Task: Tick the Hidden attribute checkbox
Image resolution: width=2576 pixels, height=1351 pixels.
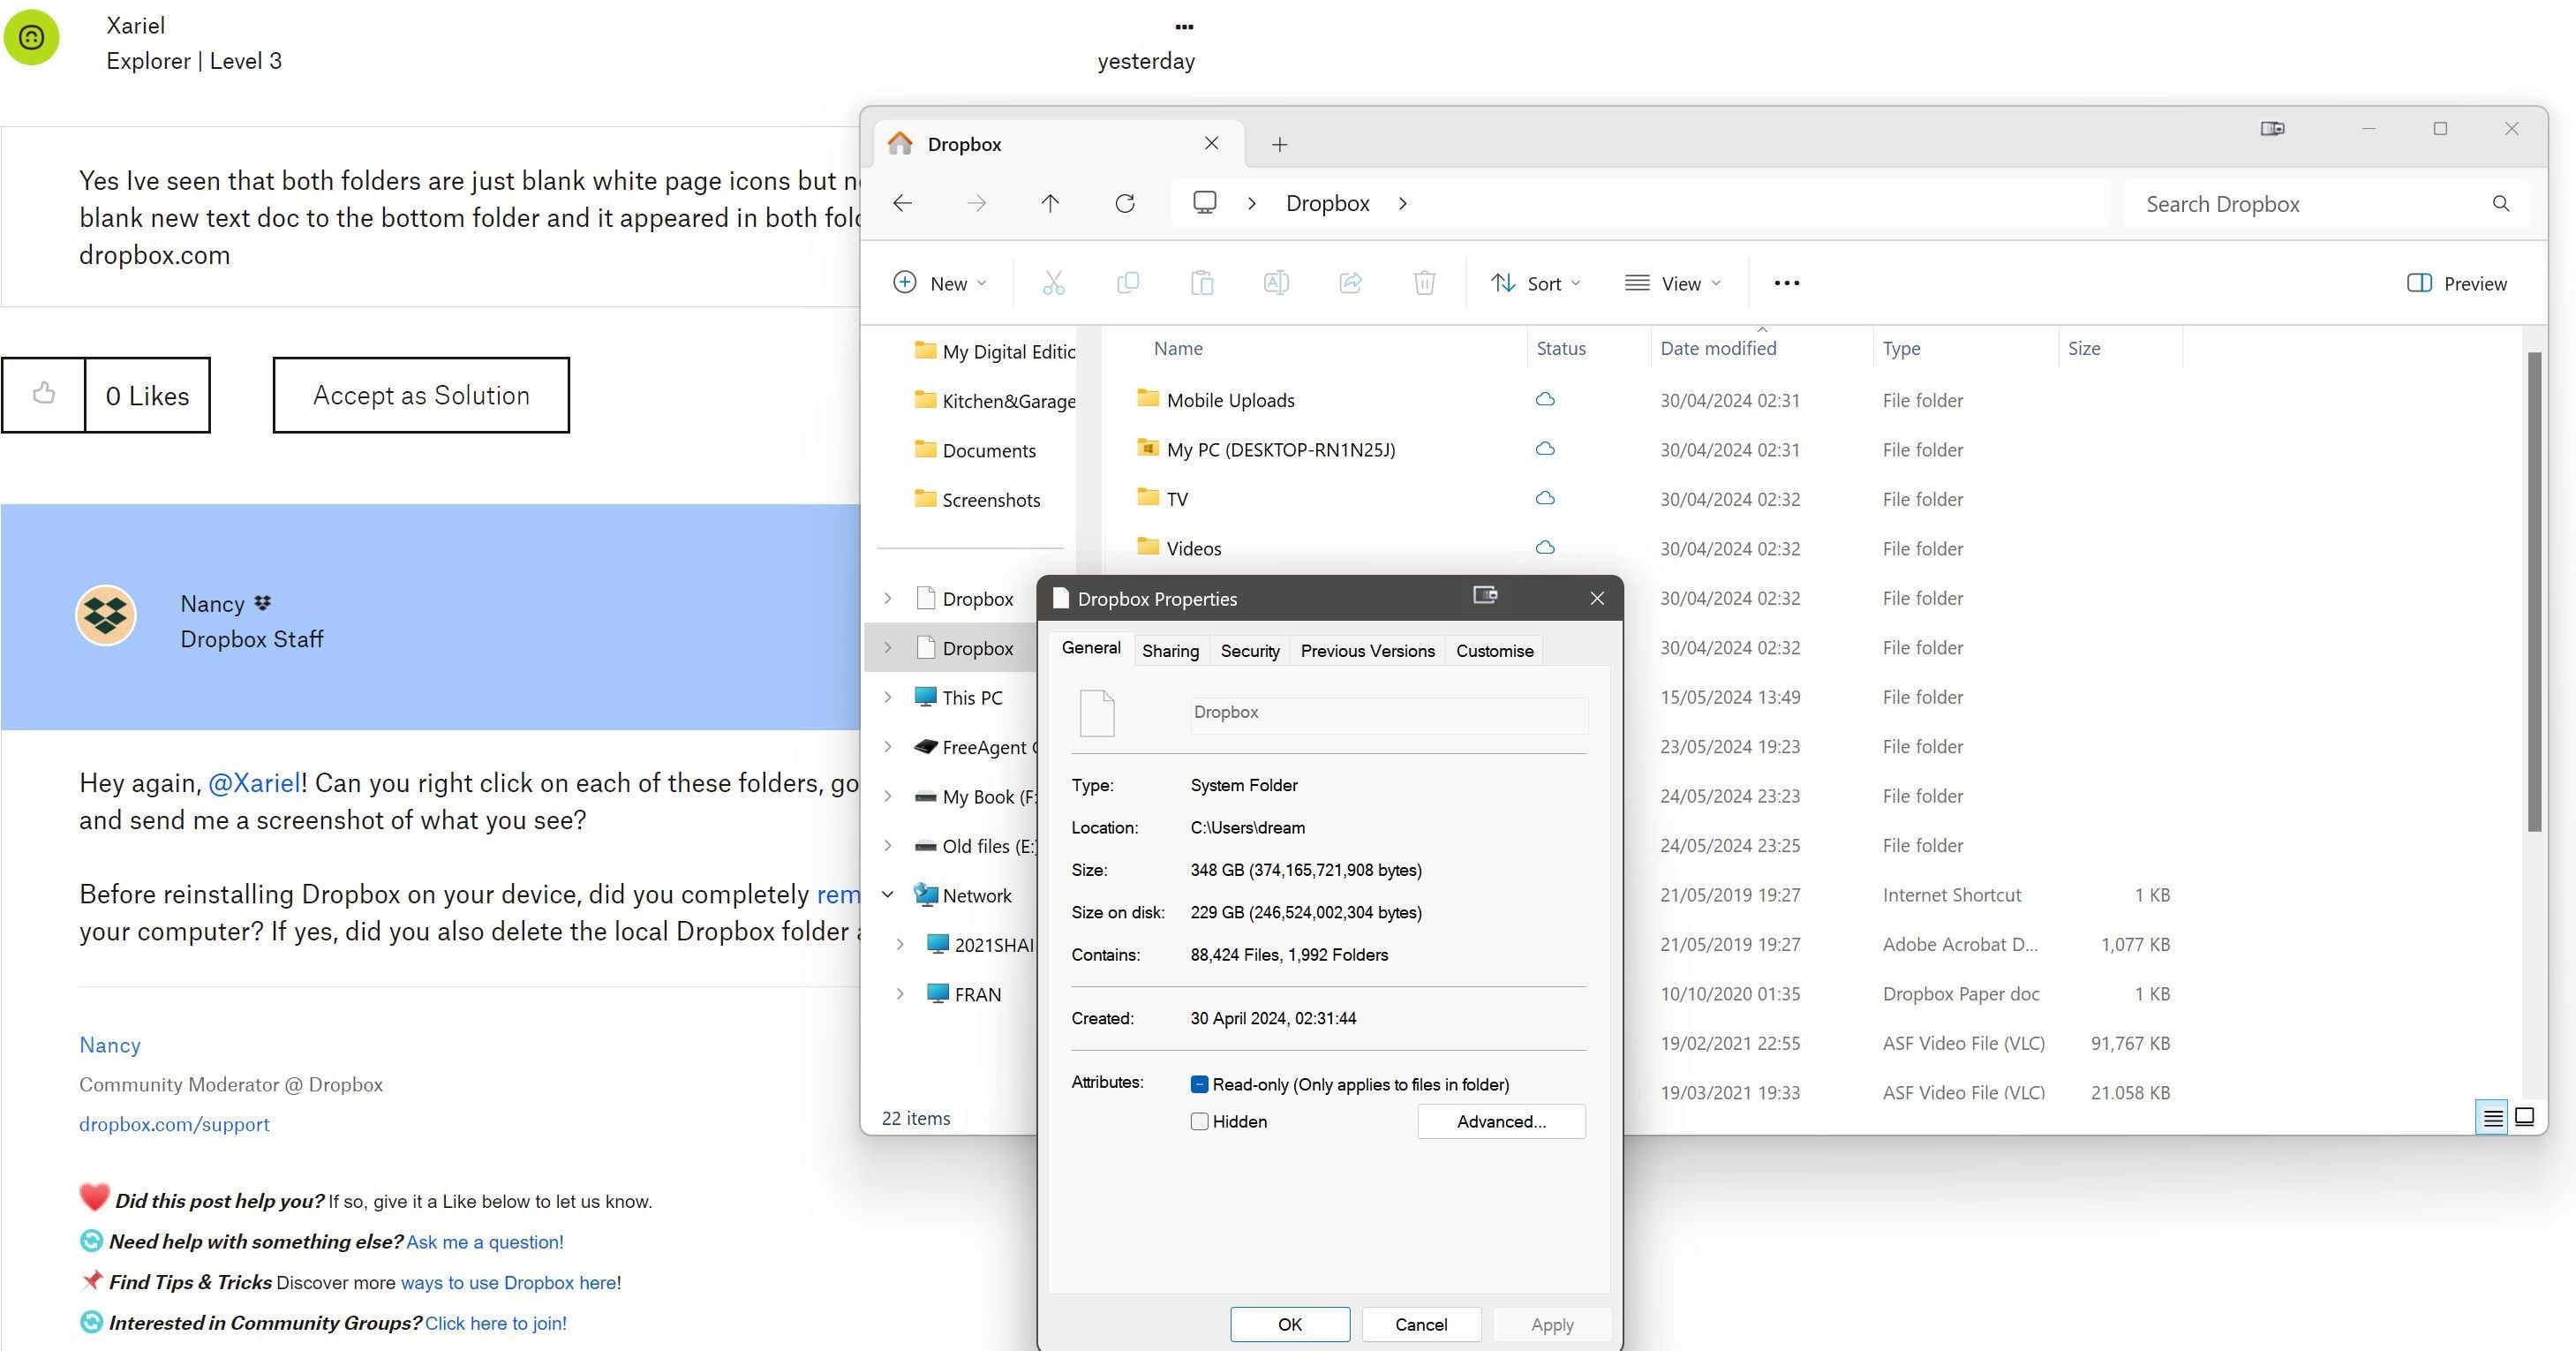Action: (x=1199, y=1121)
